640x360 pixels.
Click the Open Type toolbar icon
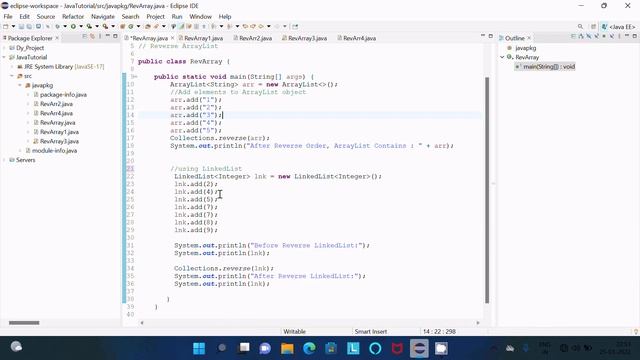click(x=147, y=27)
